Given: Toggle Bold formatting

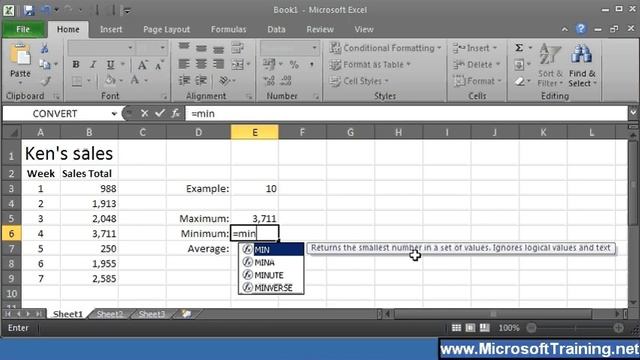Looking at the screenshot, I should coord(76,64).
